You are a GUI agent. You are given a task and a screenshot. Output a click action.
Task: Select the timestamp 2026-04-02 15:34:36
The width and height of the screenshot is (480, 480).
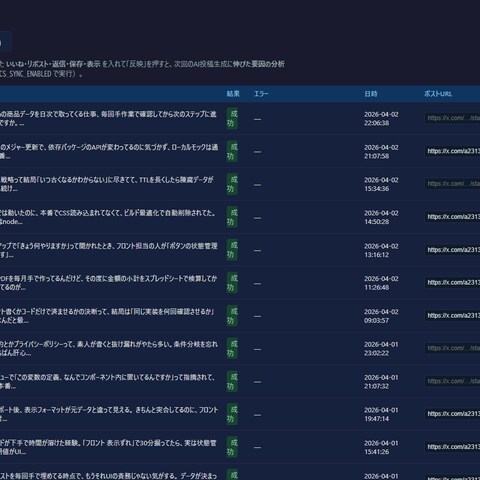[x=381, y=184]
